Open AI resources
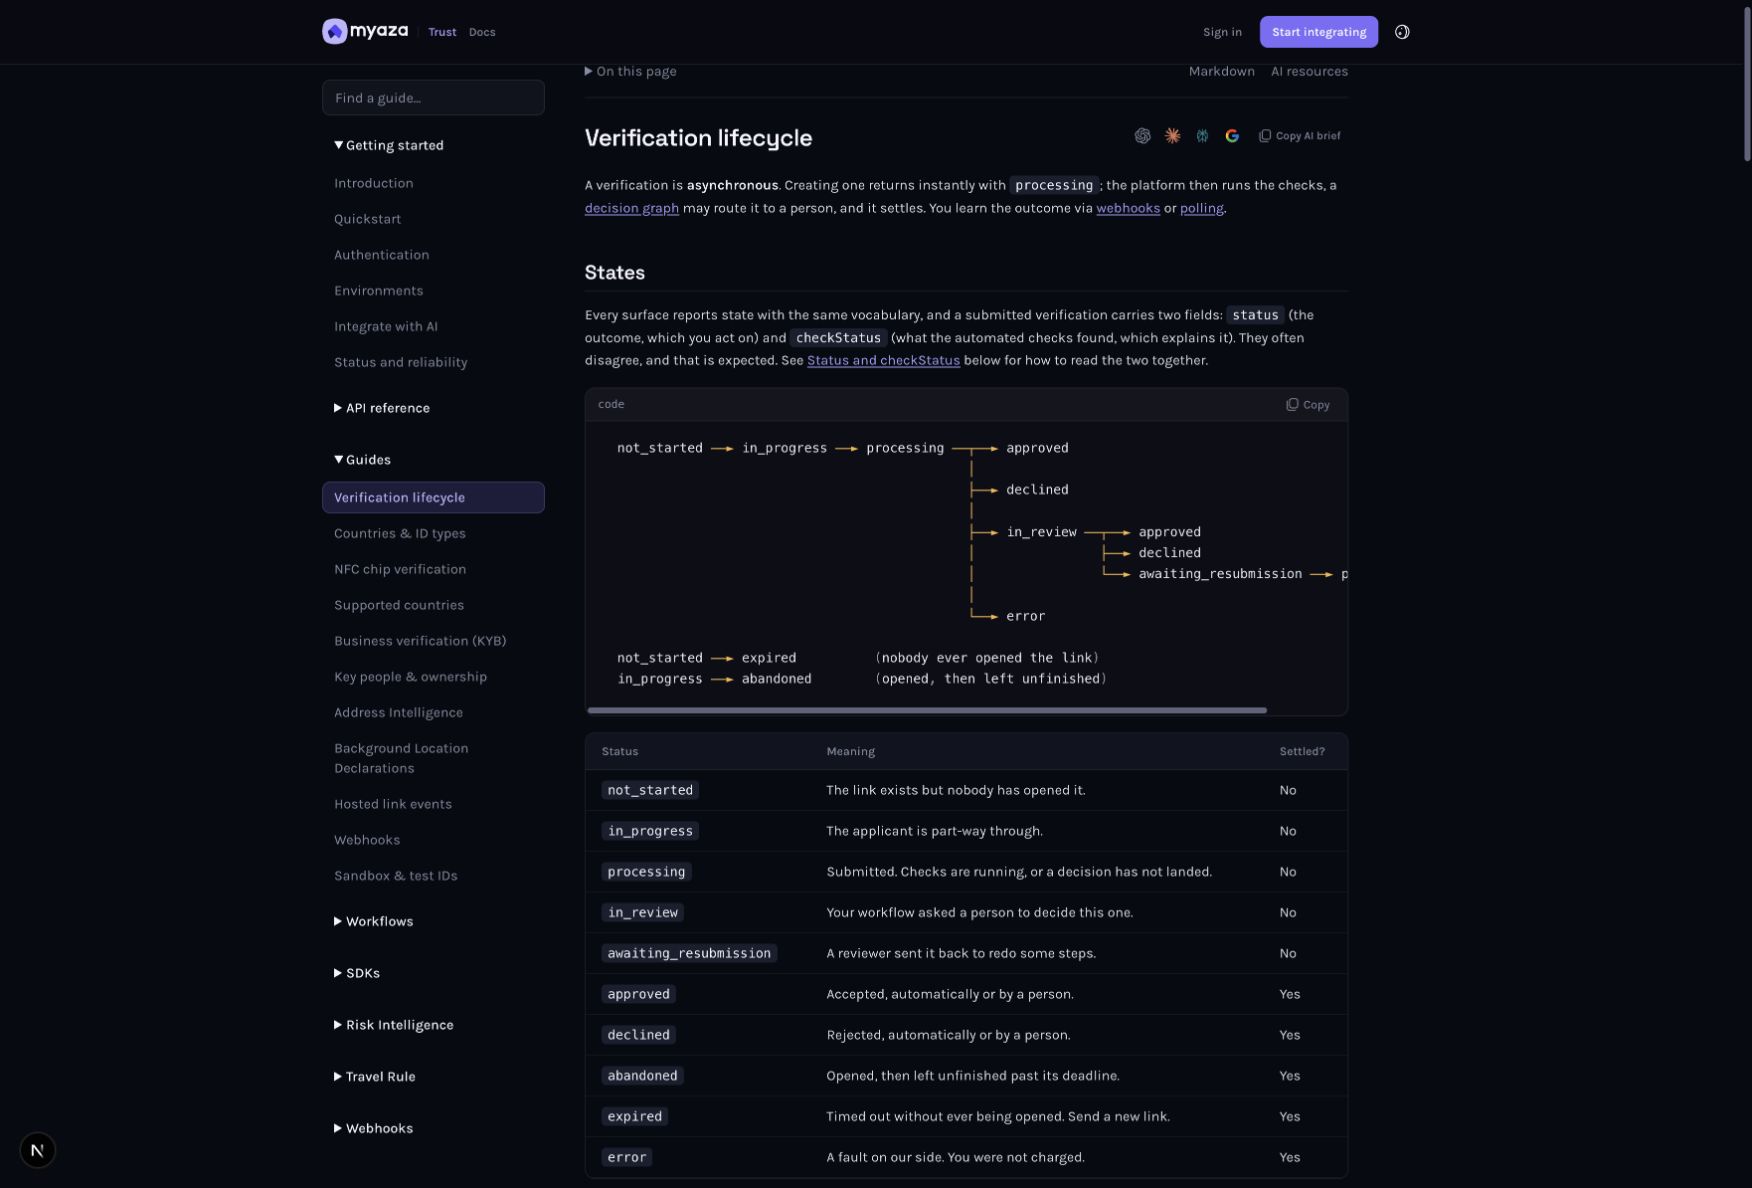Screen dimensions: 1752x1188 (1309, 71)
